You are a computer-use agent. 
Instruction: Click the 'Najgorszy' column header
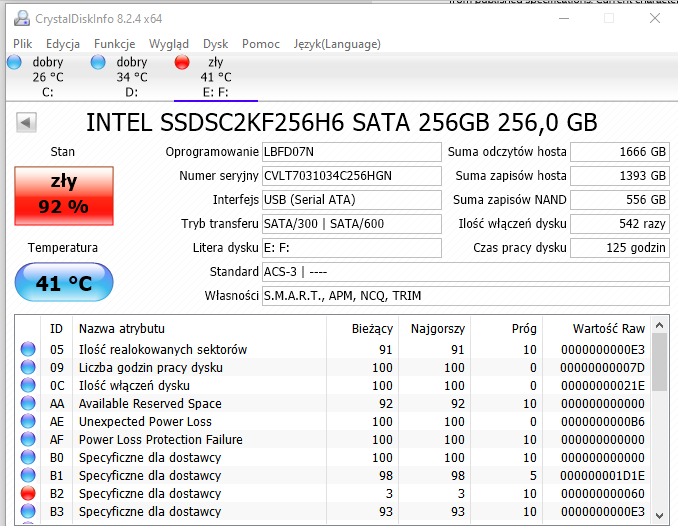pyautogui.click(x=435, y=329)
